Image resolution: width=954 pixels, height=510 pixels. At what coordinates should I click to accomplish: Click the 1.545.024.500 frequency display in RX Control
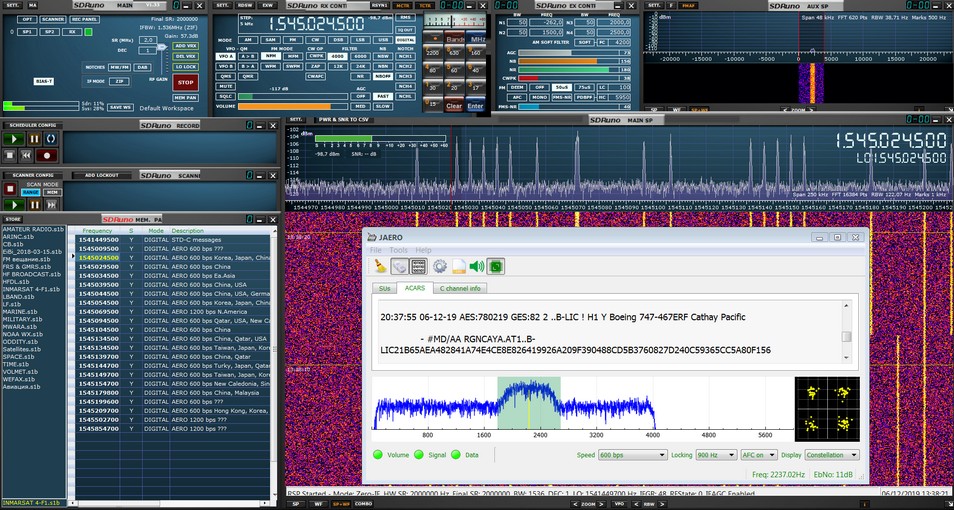tap(316, 26)
